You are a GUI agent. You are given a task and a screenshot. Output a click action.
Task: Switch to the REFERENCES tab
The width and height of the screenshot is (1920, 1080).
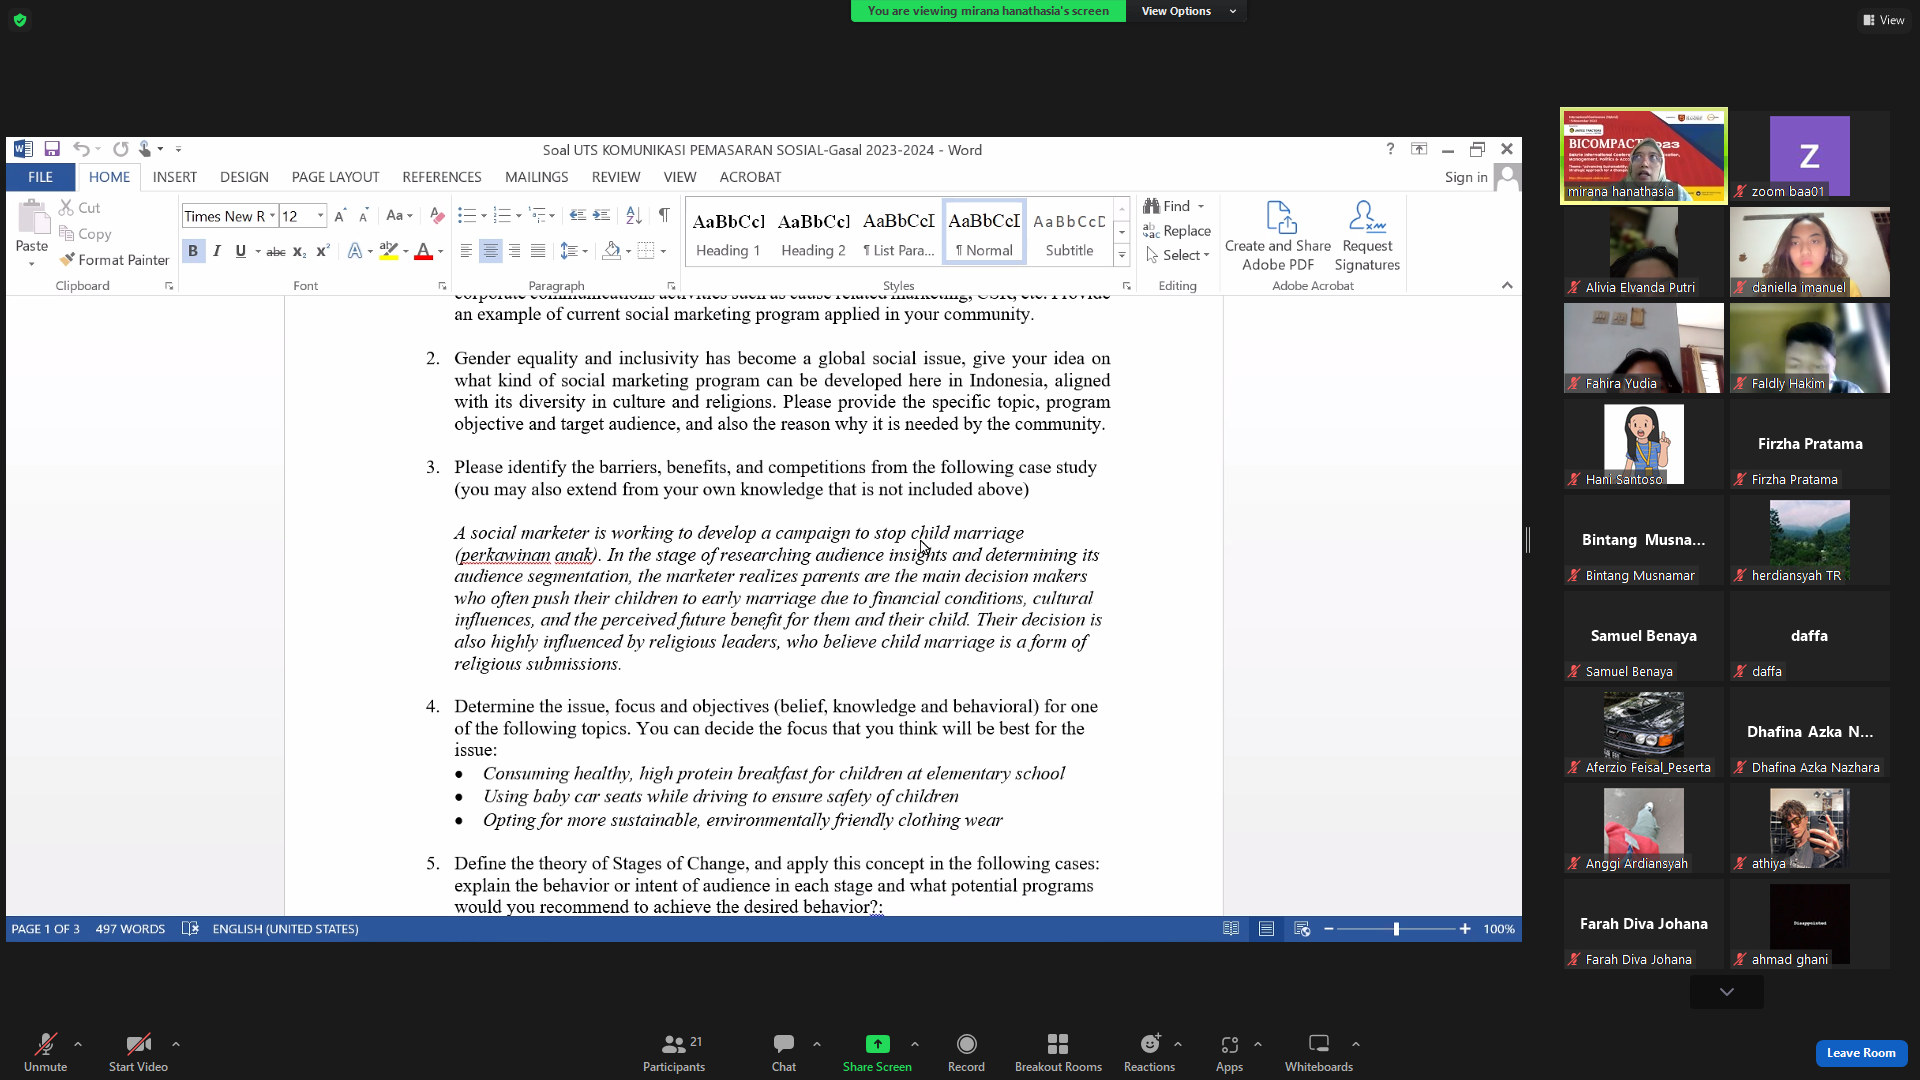pos(442,177)
